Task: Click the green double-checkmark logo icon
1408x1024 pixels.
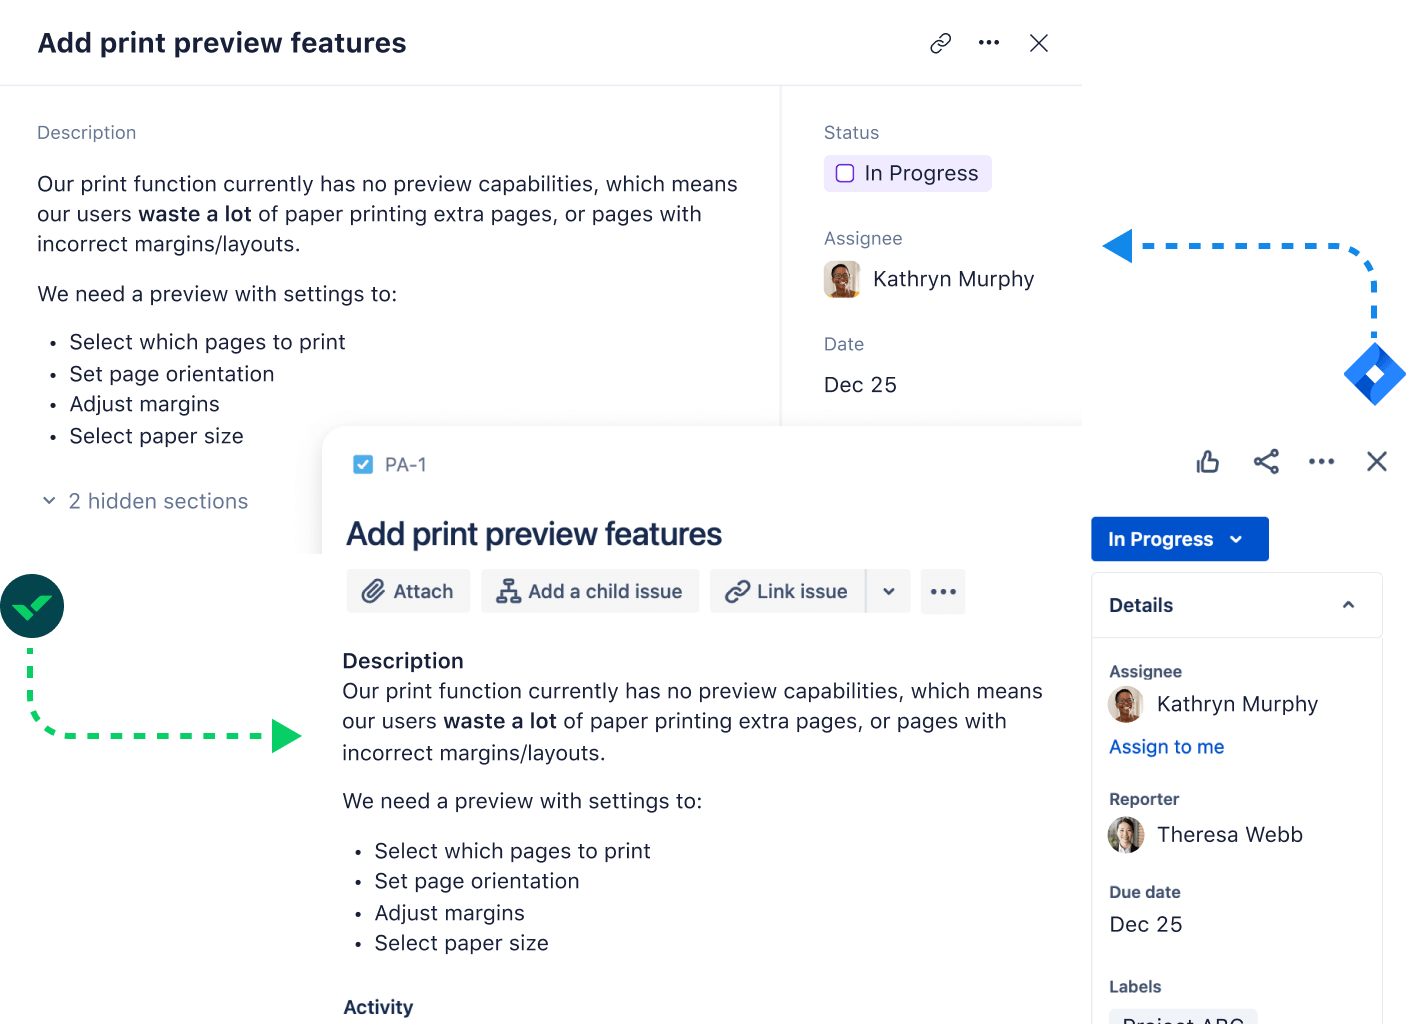Action: (x=32, y=606)
